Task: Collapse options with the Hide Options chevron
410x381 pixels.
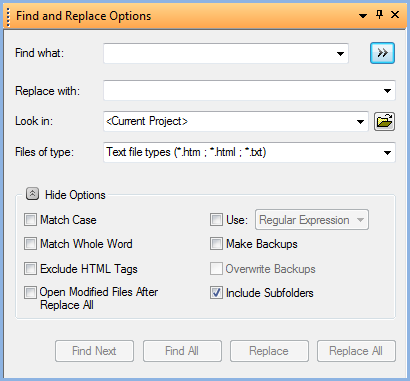Action: click(32, 194)
